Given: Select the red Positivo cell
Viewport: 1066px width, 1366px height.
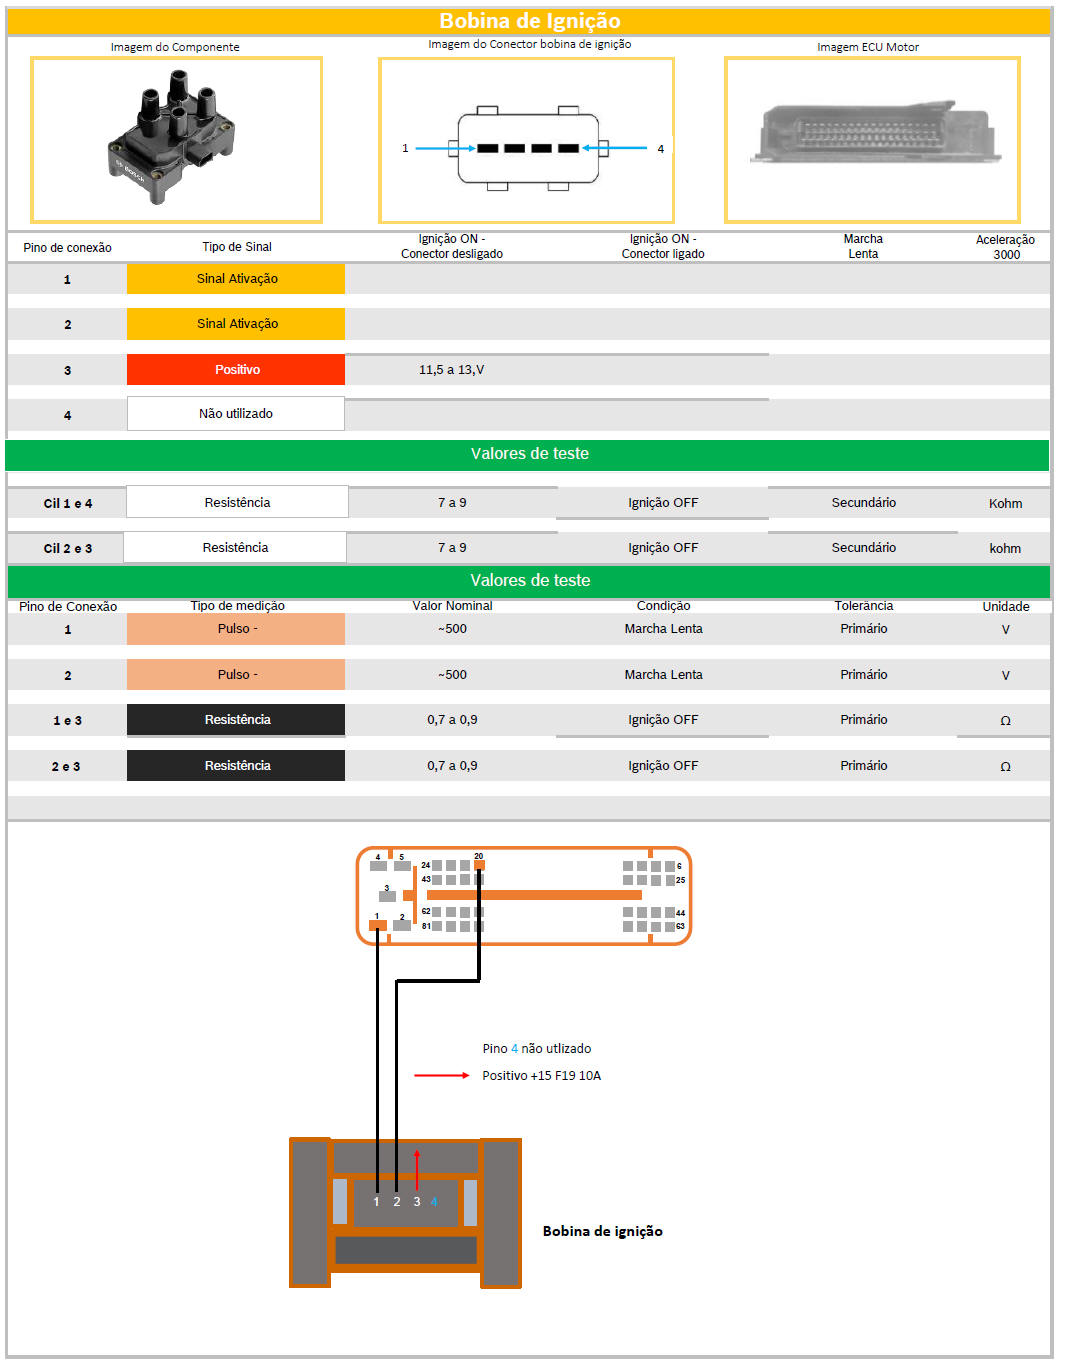Looking at the screenshot, I should (x=236, y=369).
